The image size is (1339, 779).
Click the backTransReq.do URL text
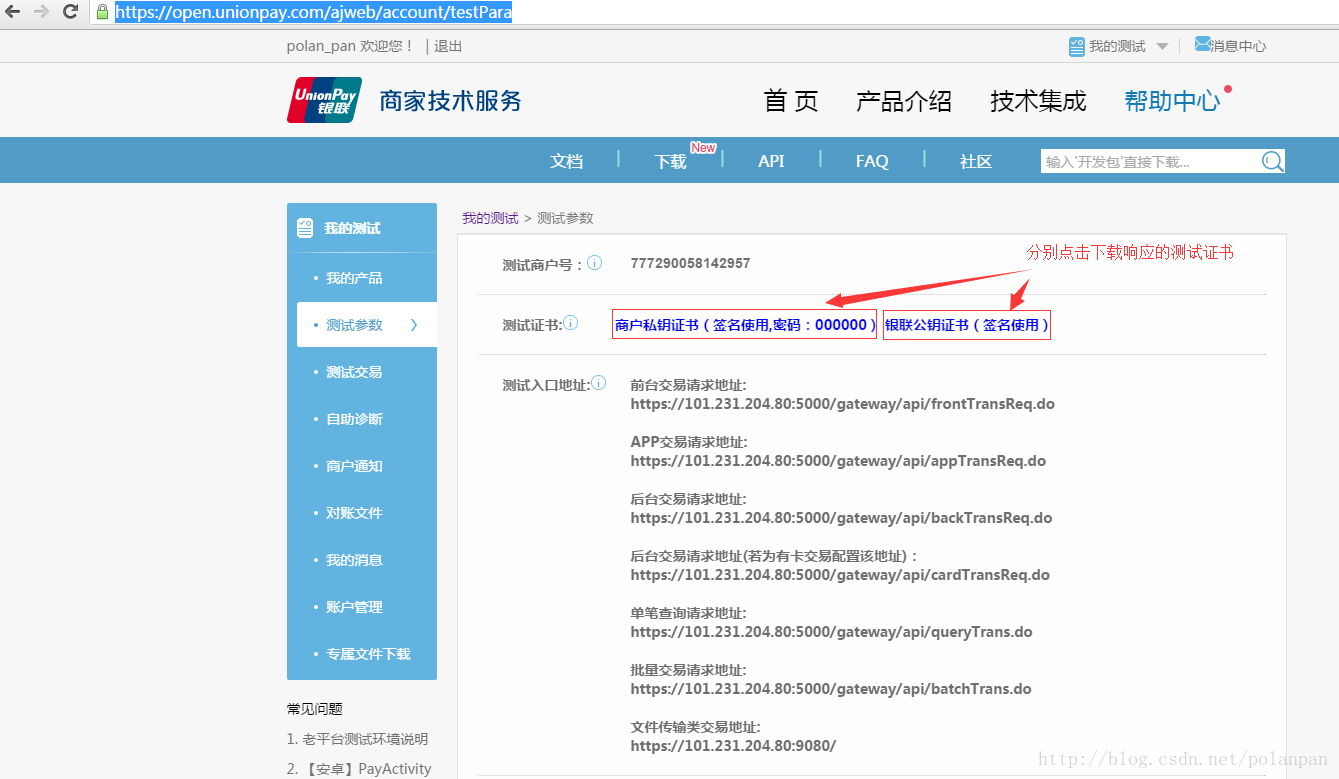(841, 518)
